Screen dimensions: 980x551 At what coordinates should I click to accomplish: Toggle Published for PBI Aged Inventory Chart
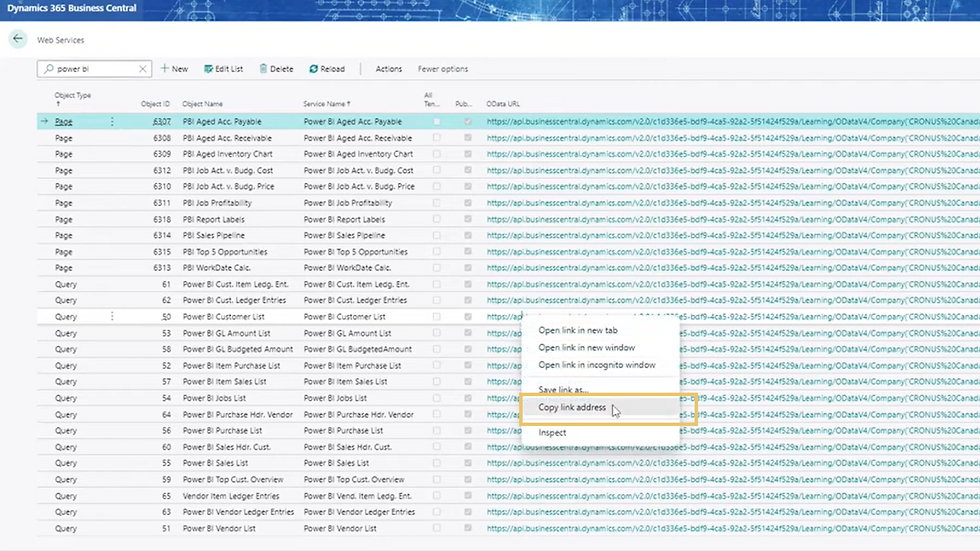point(468,154)
